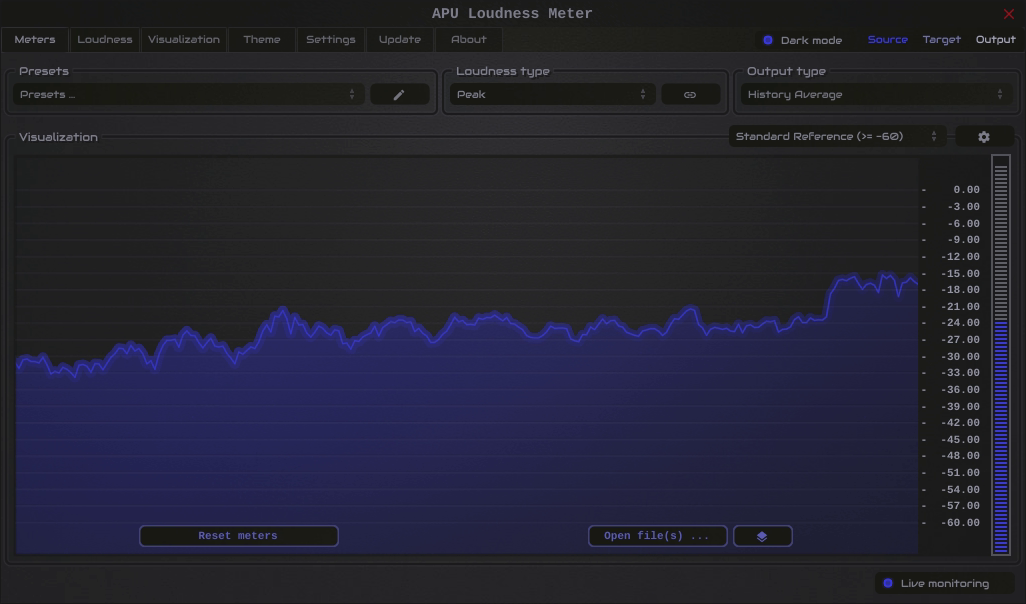Click the Reset meters button
Screen dimensions: 1026x604
click(x=238, y=536)
